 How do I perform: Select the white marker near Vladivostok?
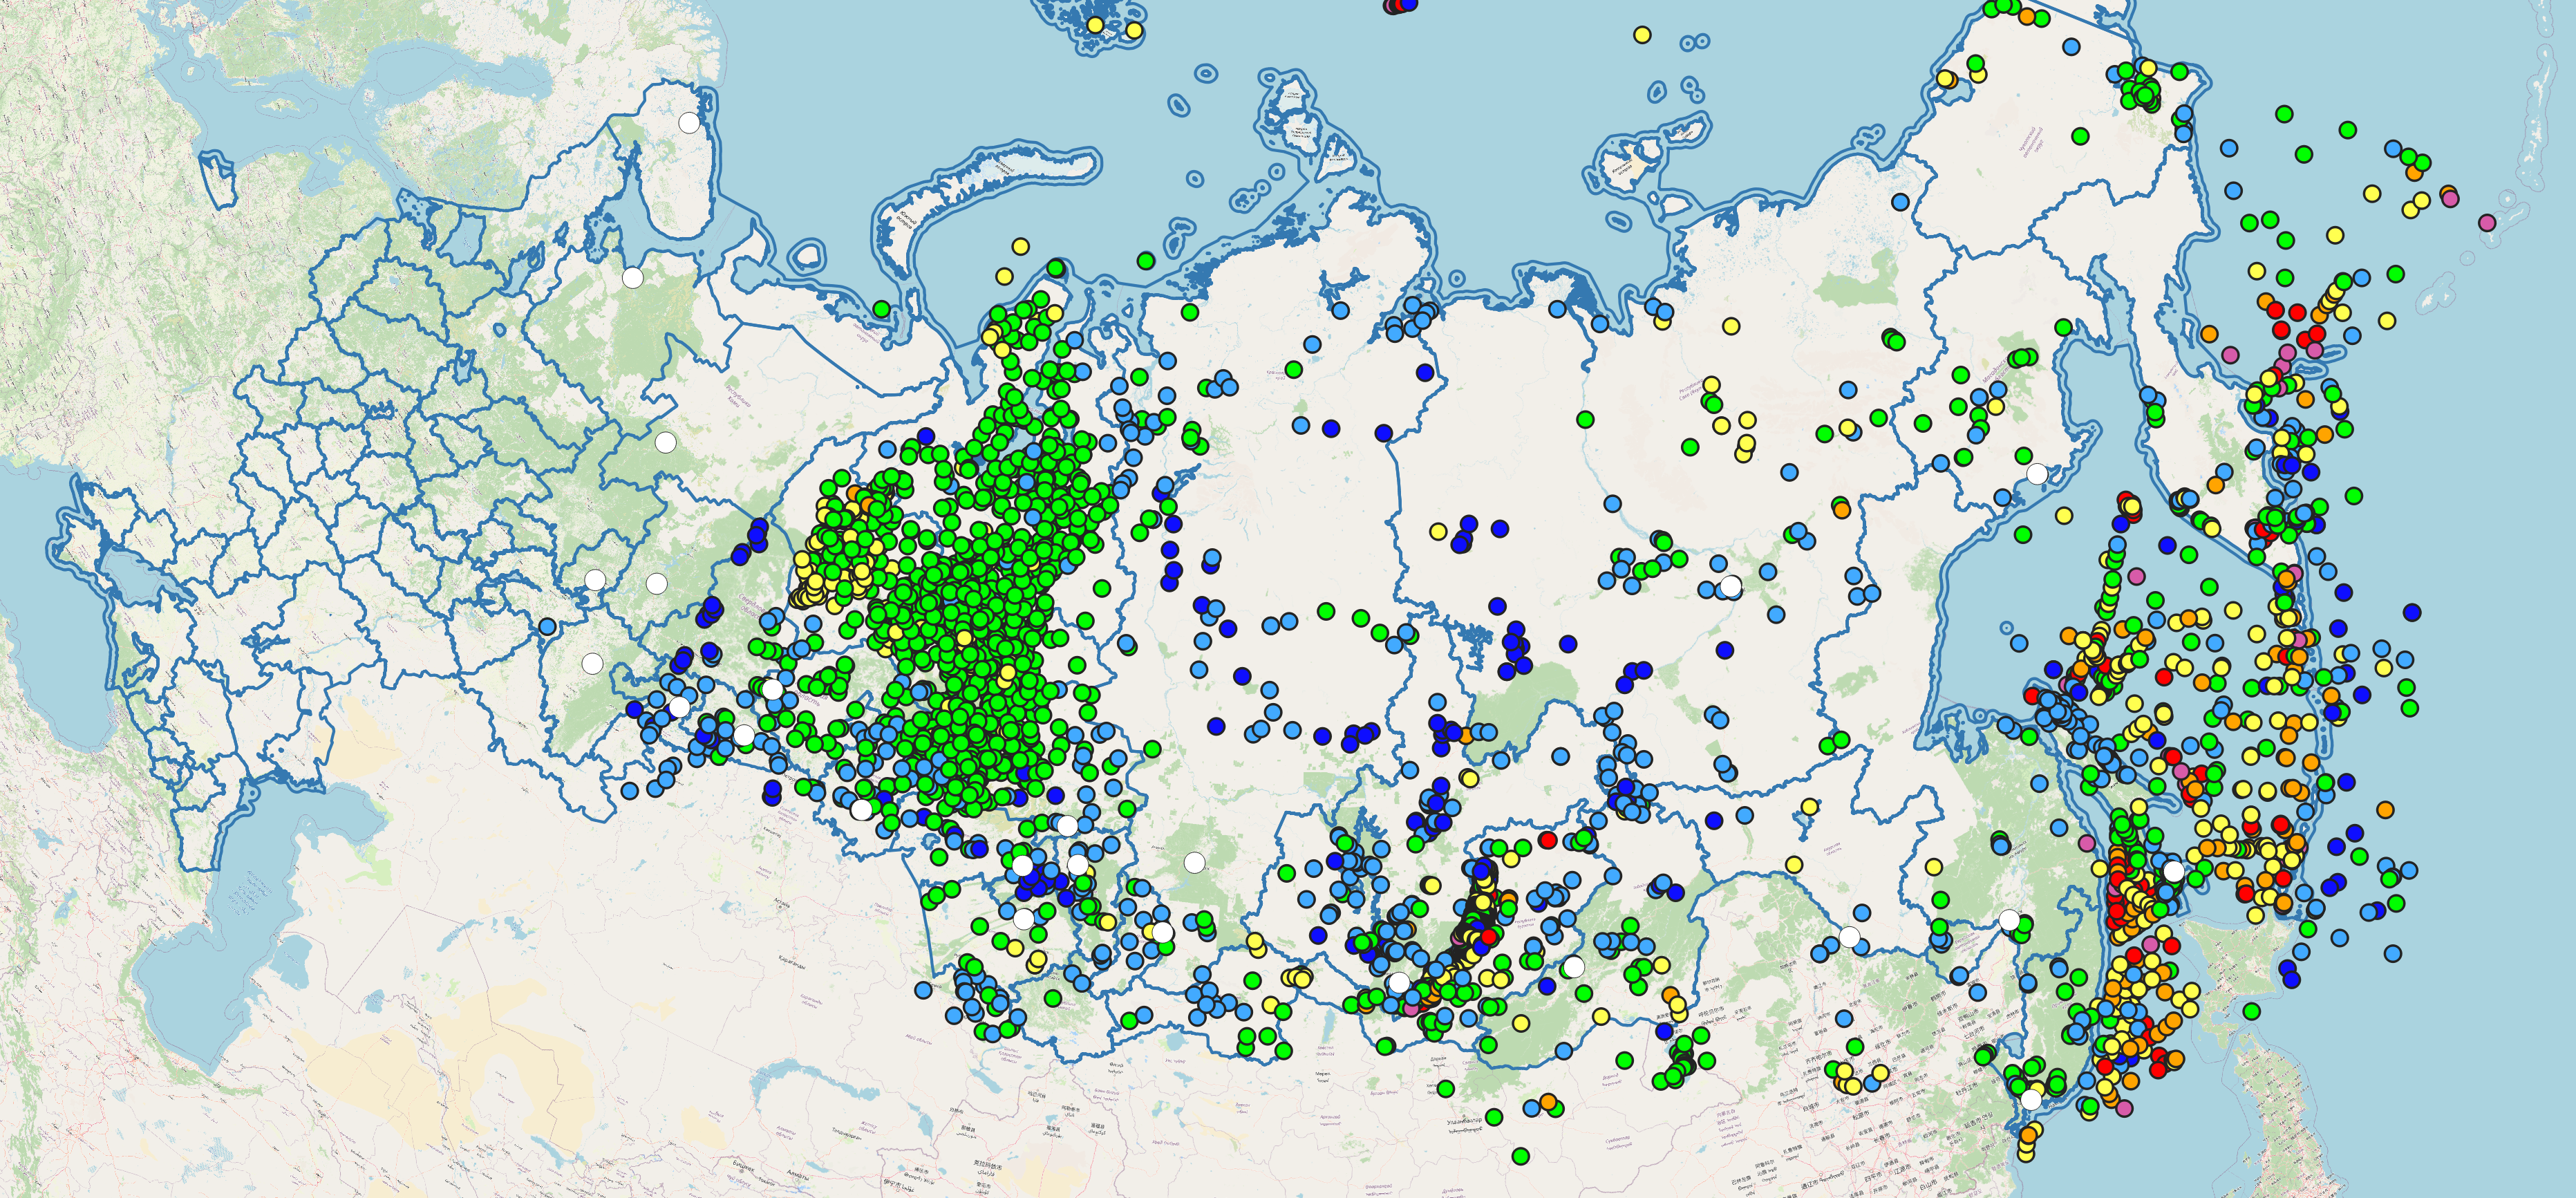(2031, 1099)
